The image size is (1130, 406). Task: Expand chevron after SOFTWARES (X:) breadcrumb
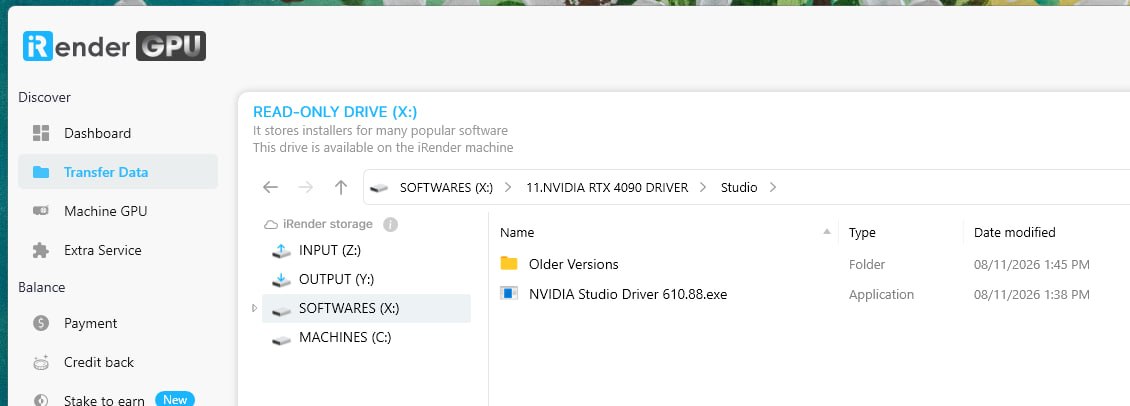tap(509, 187)
